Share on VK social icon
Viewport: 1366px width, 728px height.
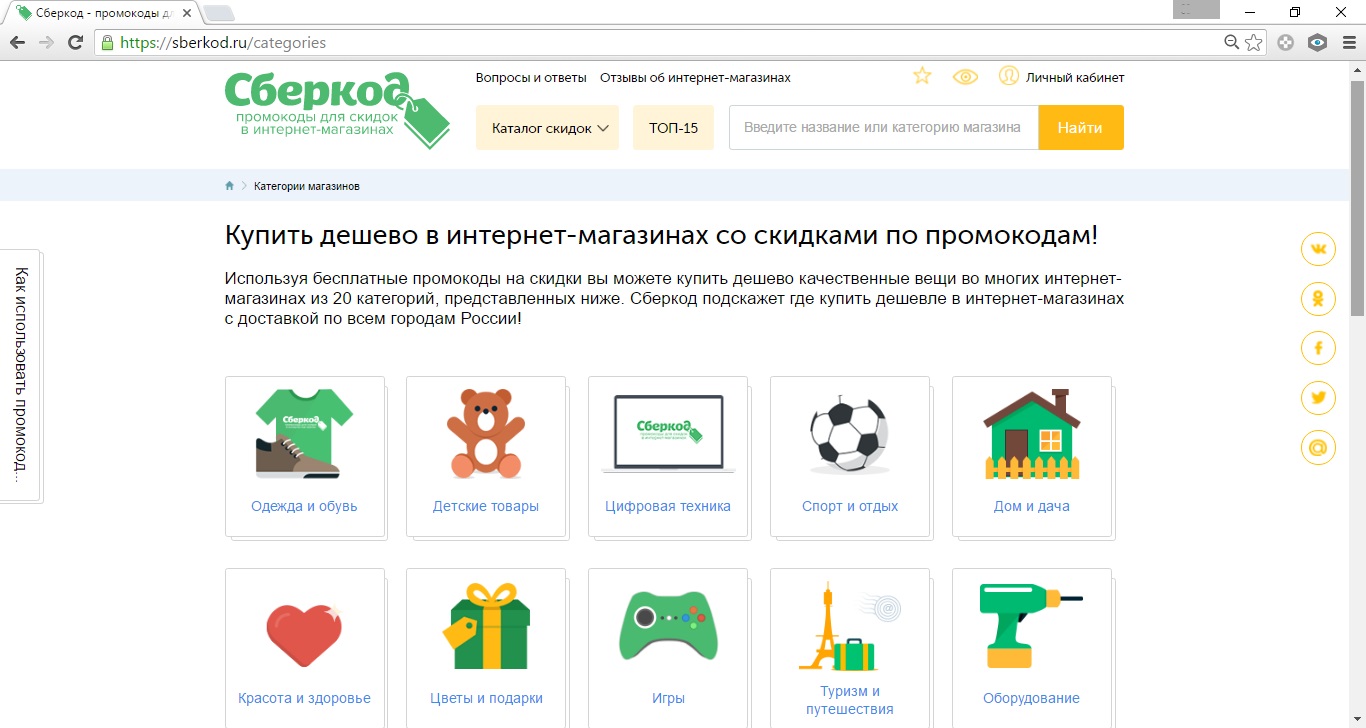click(1318, 248)
